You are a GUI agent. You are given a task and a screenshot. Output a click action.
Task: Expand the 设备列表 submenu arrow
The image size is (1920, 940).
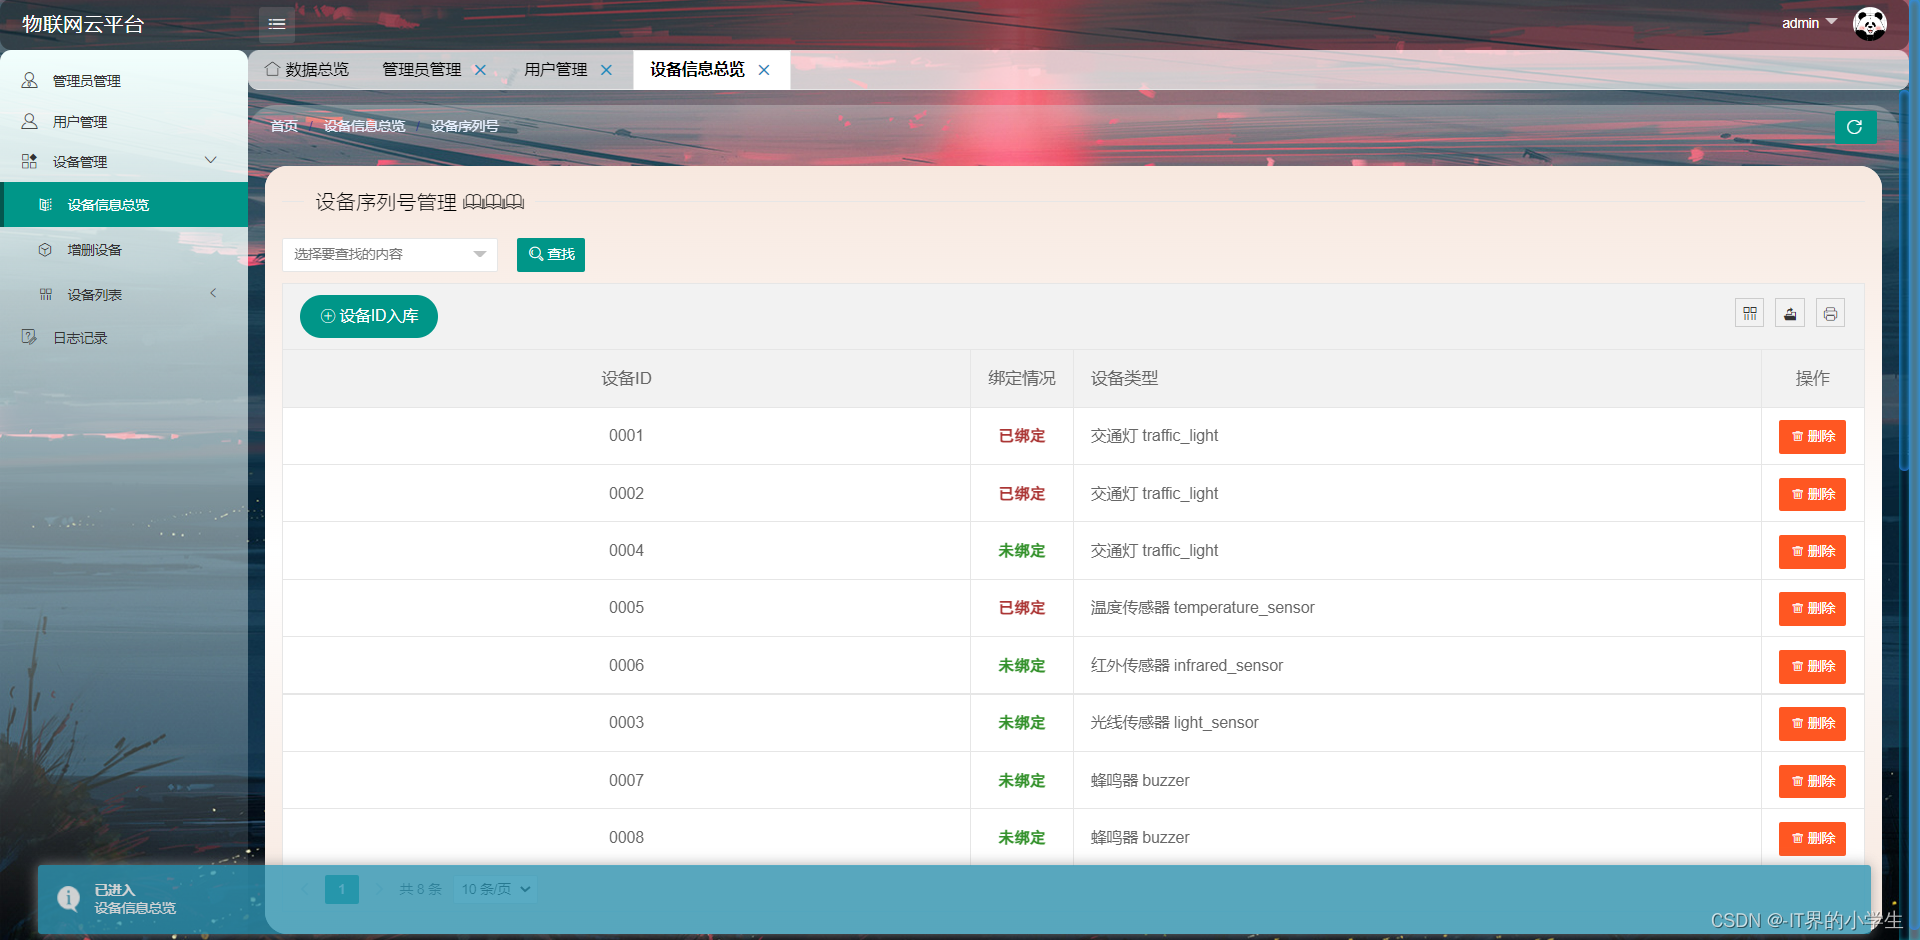[x=213, y=293]
